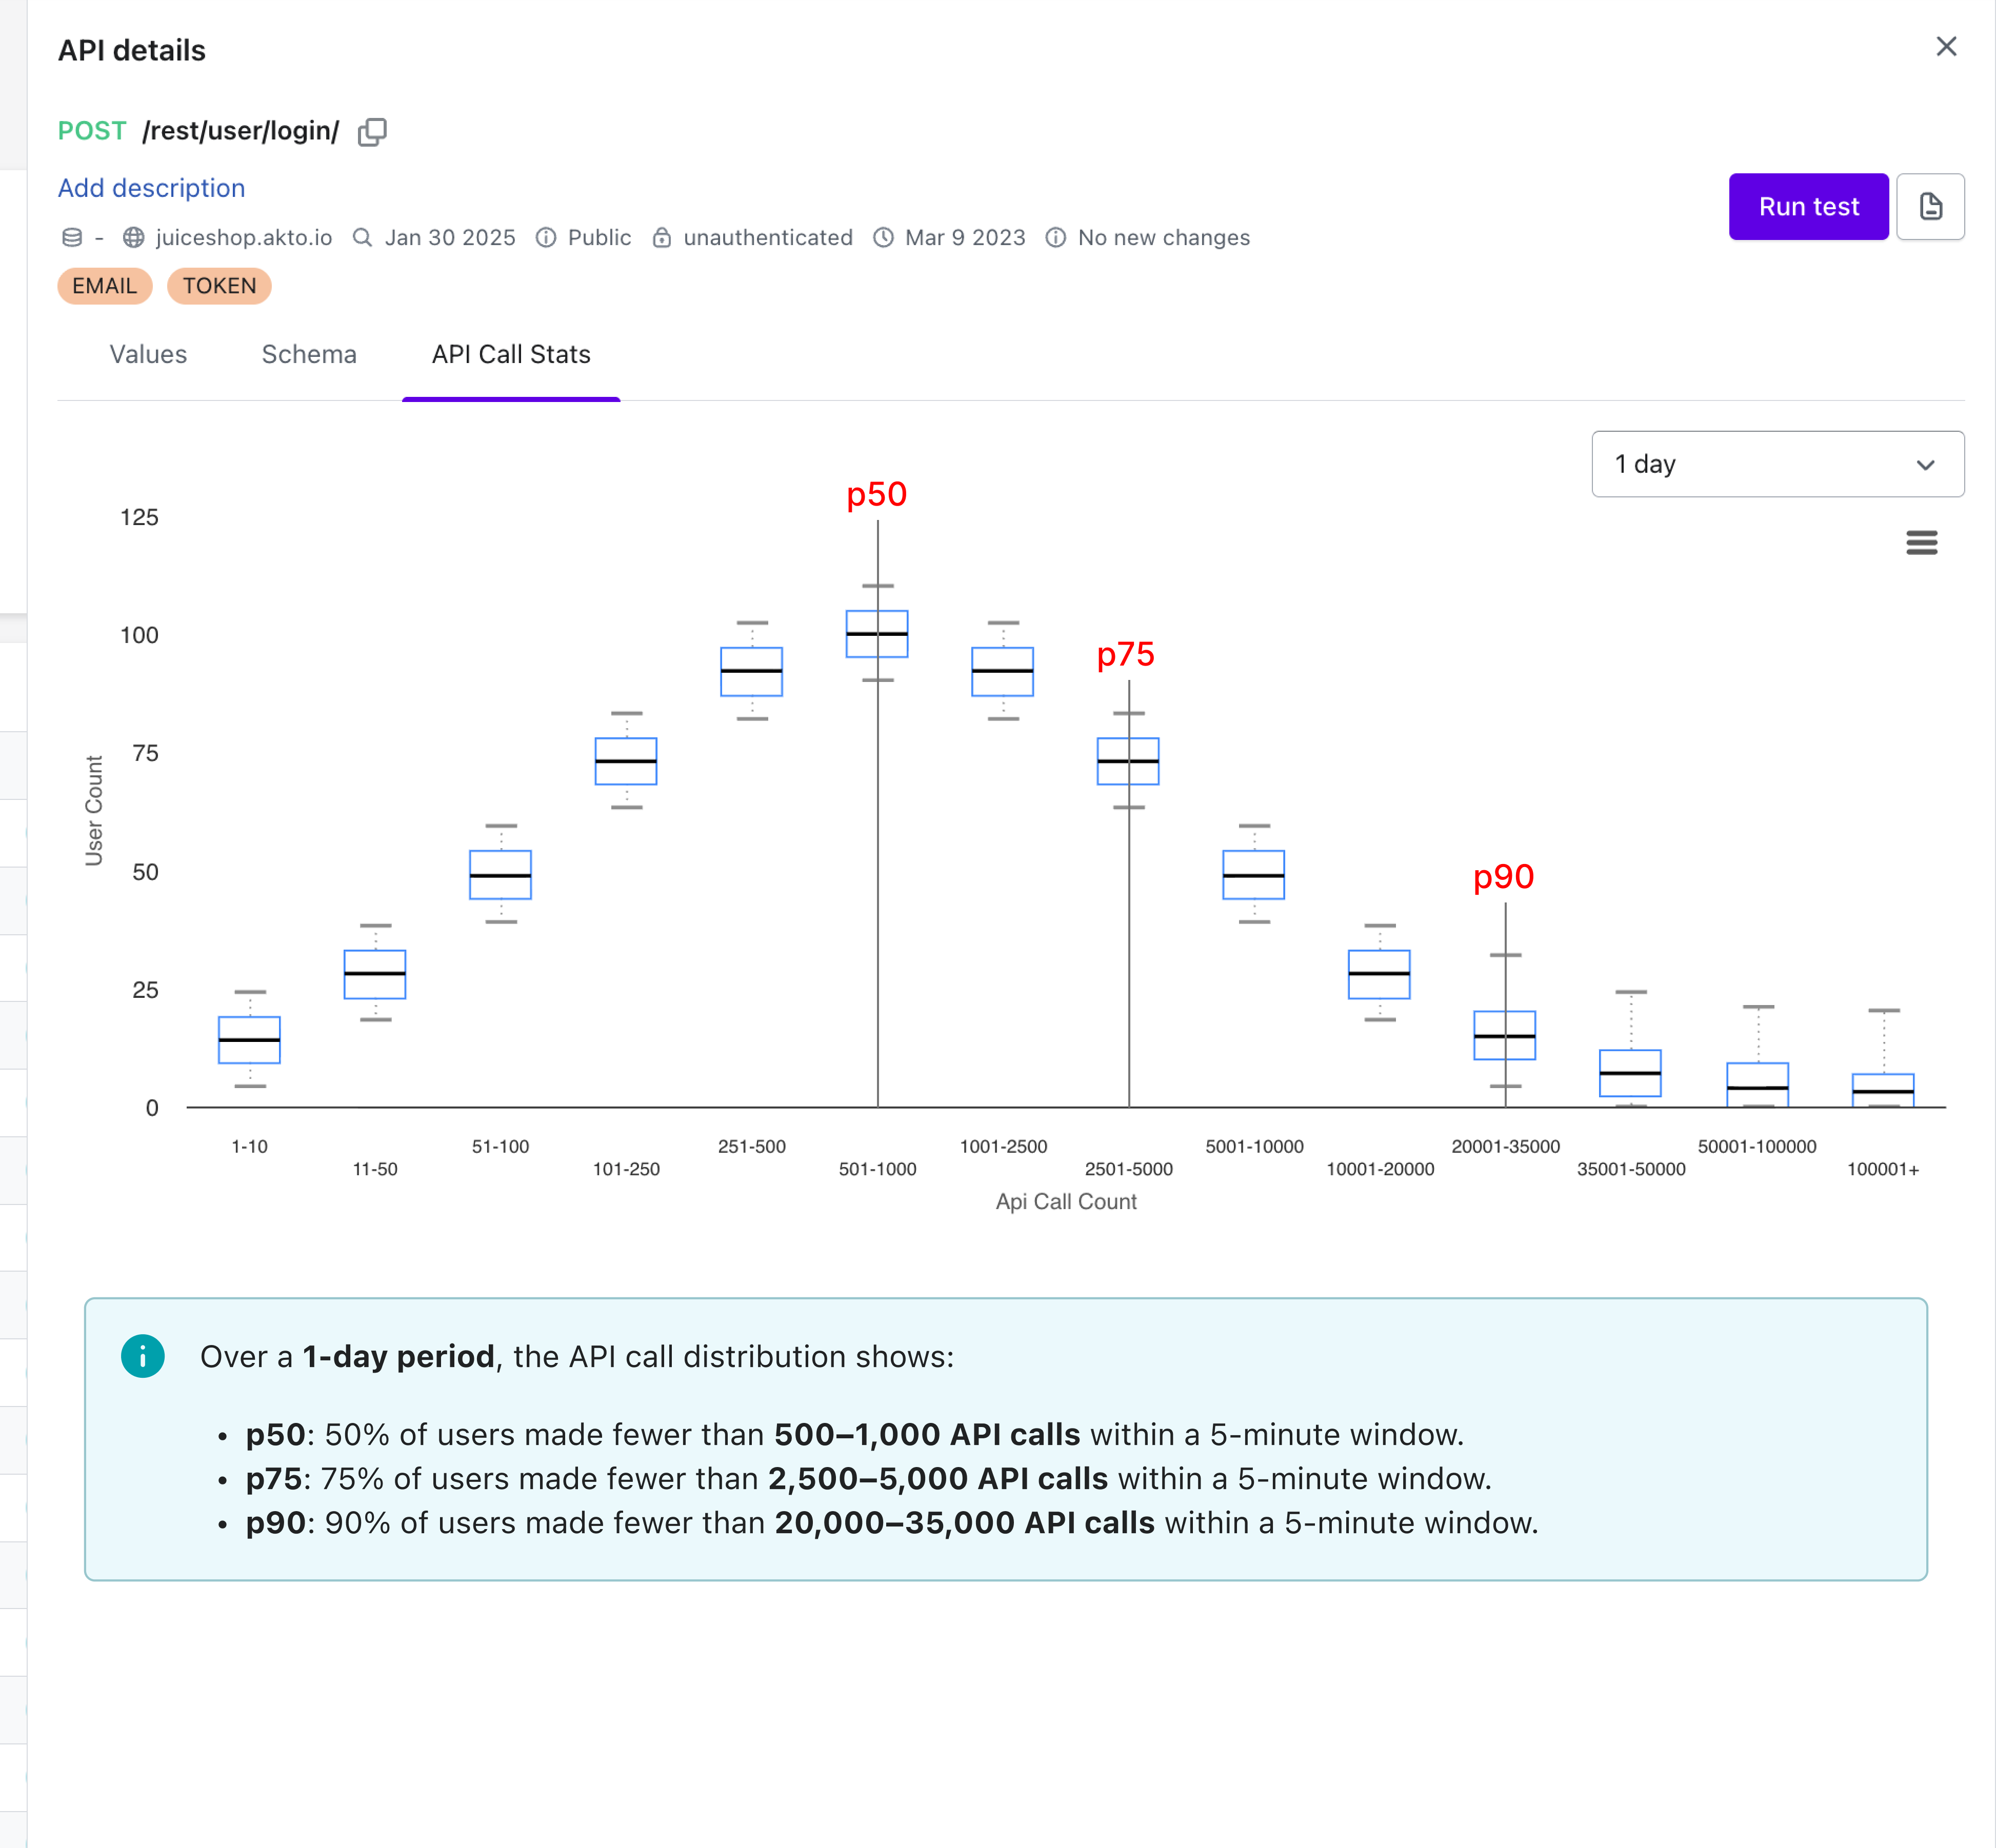Click the 501-1000 box plot at p50
The image size is (1996, 1848).
(877, 634)
